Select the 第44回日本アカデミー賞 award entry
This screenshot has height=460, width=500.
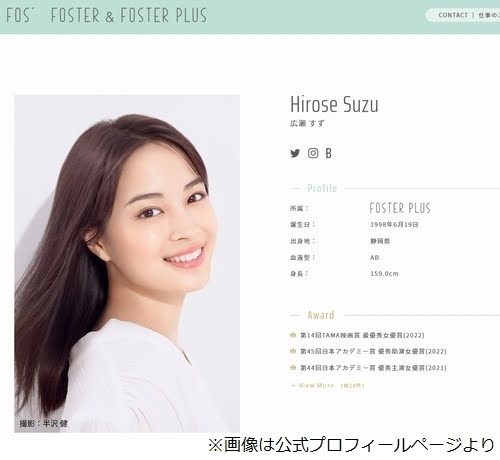pyautogui.click(x=373, y=368)
